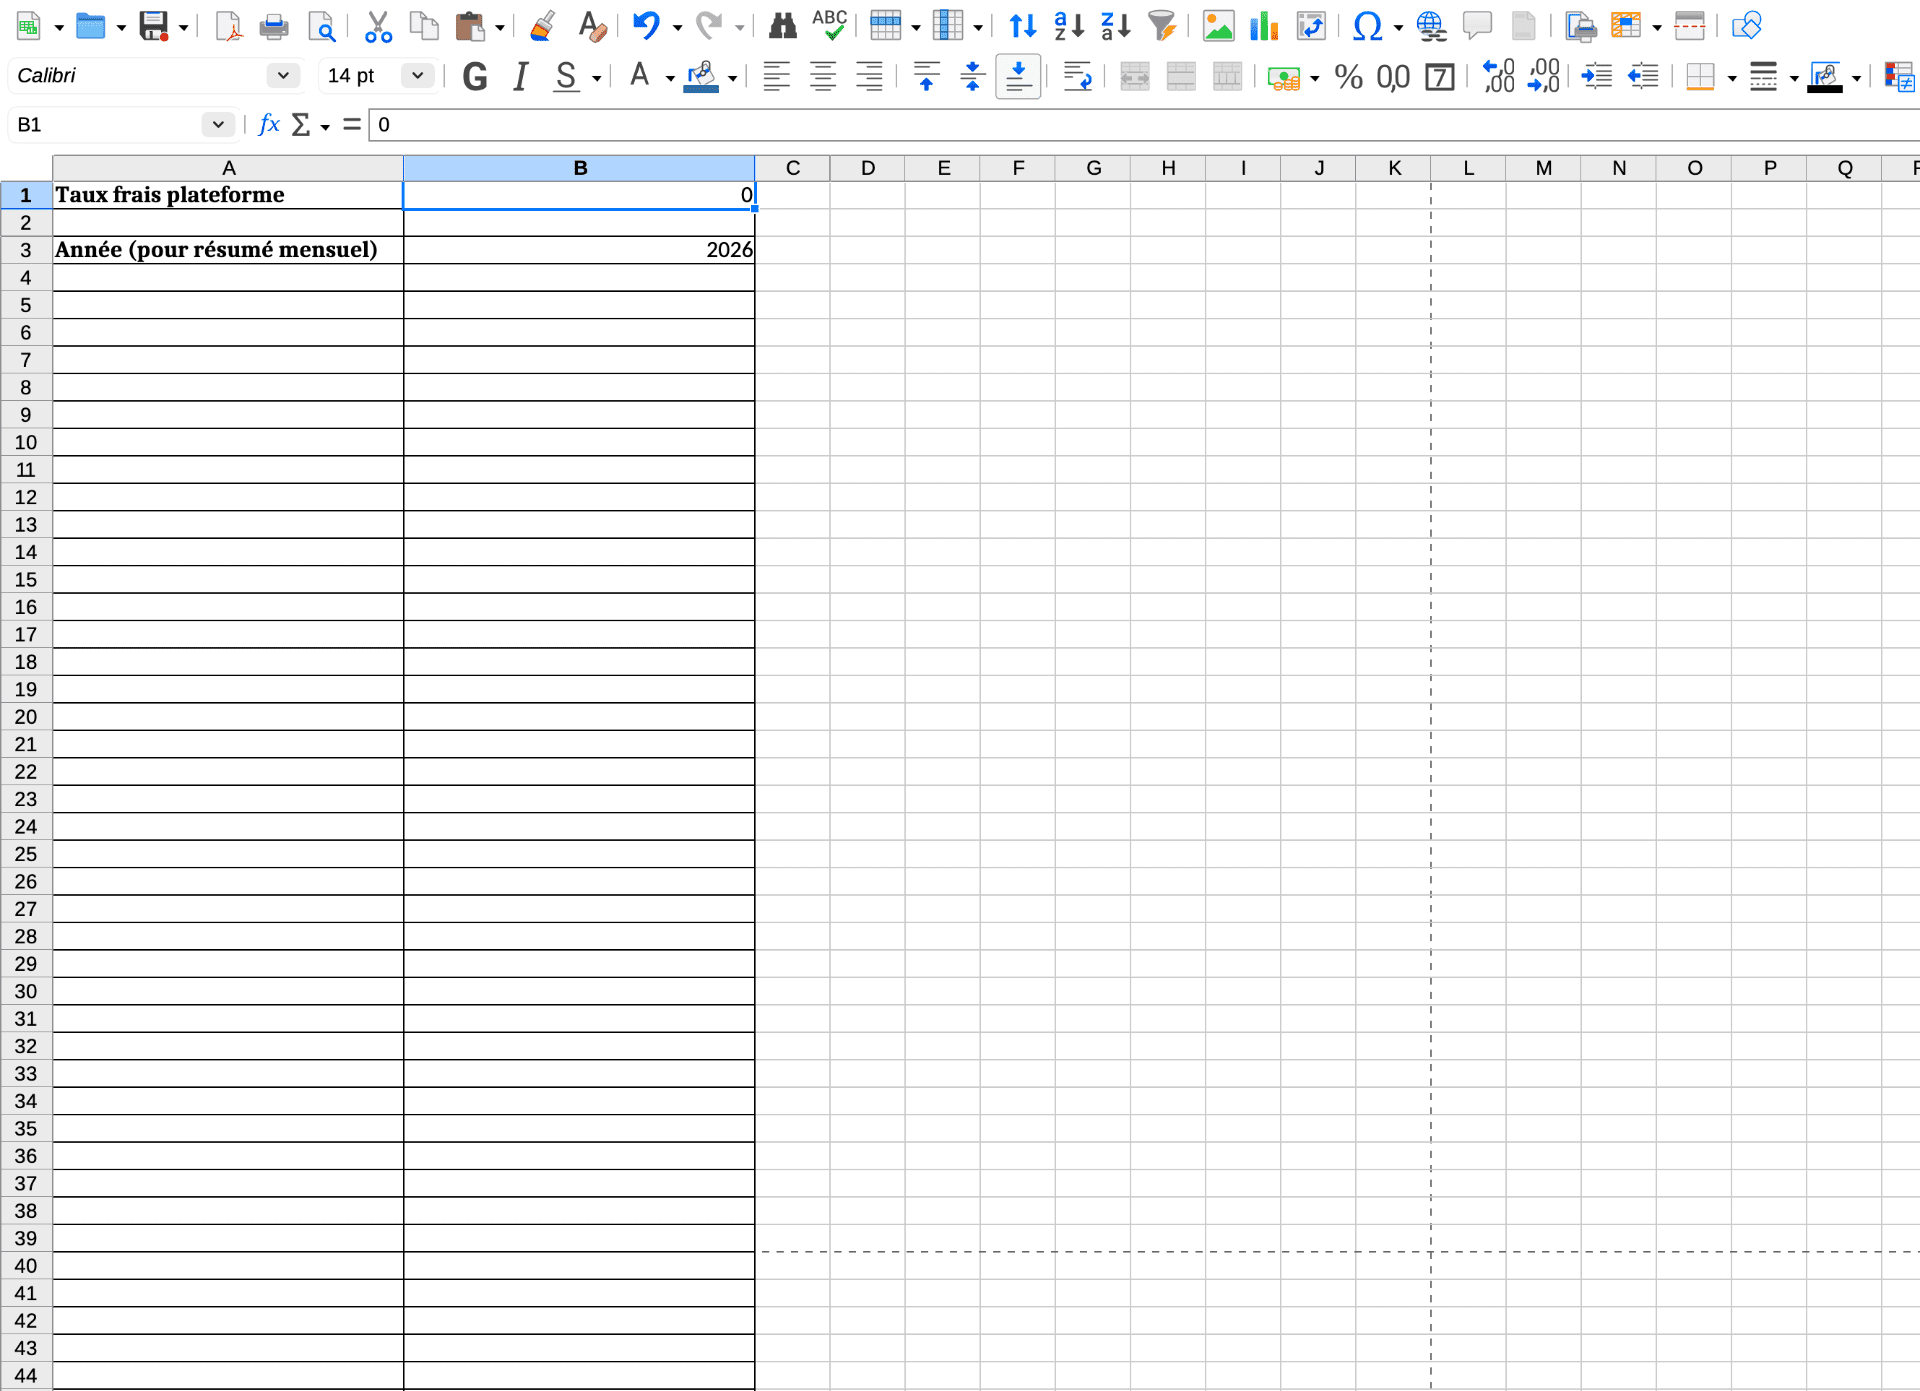The height and width of the screenshot is (1391, 1920).
Task: Click the Export as PDF icon
Action: pos(229,26)
